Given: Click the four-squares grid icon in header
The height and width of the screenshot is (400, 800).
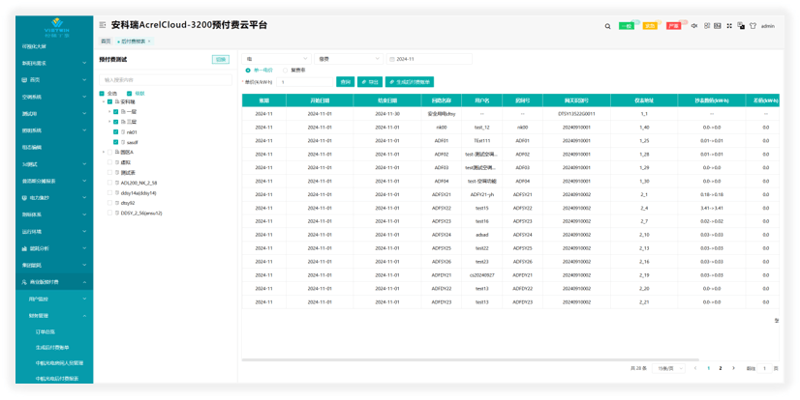Looking at the screenshot, I should click(707, 26).
